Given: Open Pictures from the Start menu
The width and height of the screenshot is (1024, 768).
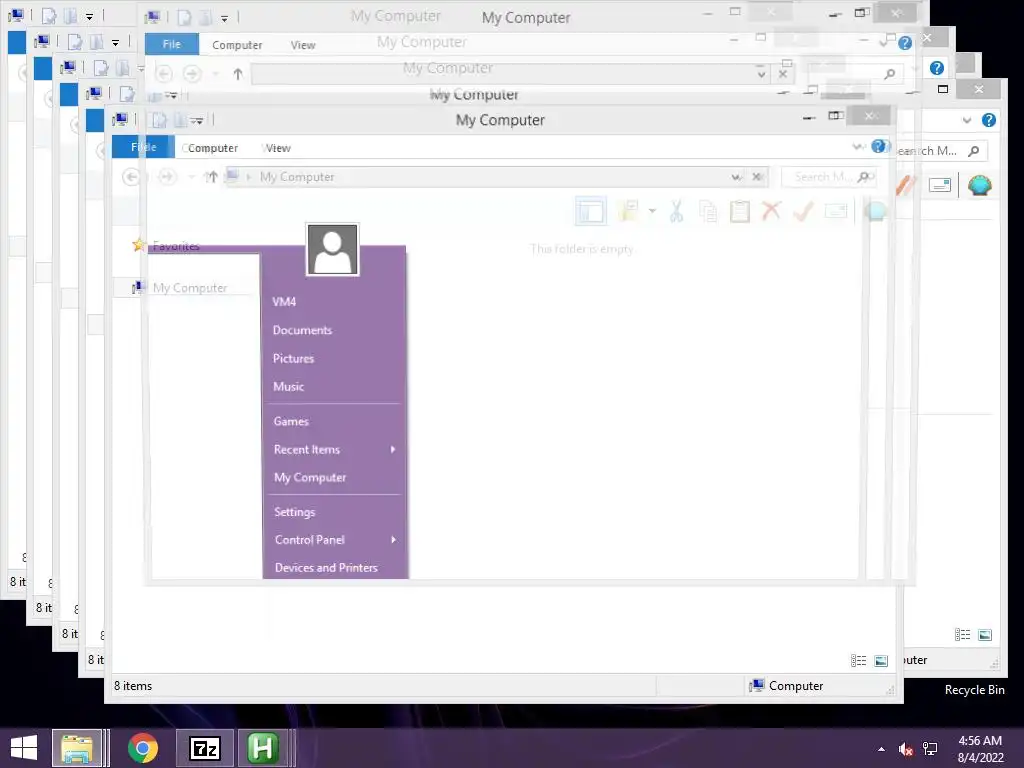Looking at the screenshot, I should [293, 359].
